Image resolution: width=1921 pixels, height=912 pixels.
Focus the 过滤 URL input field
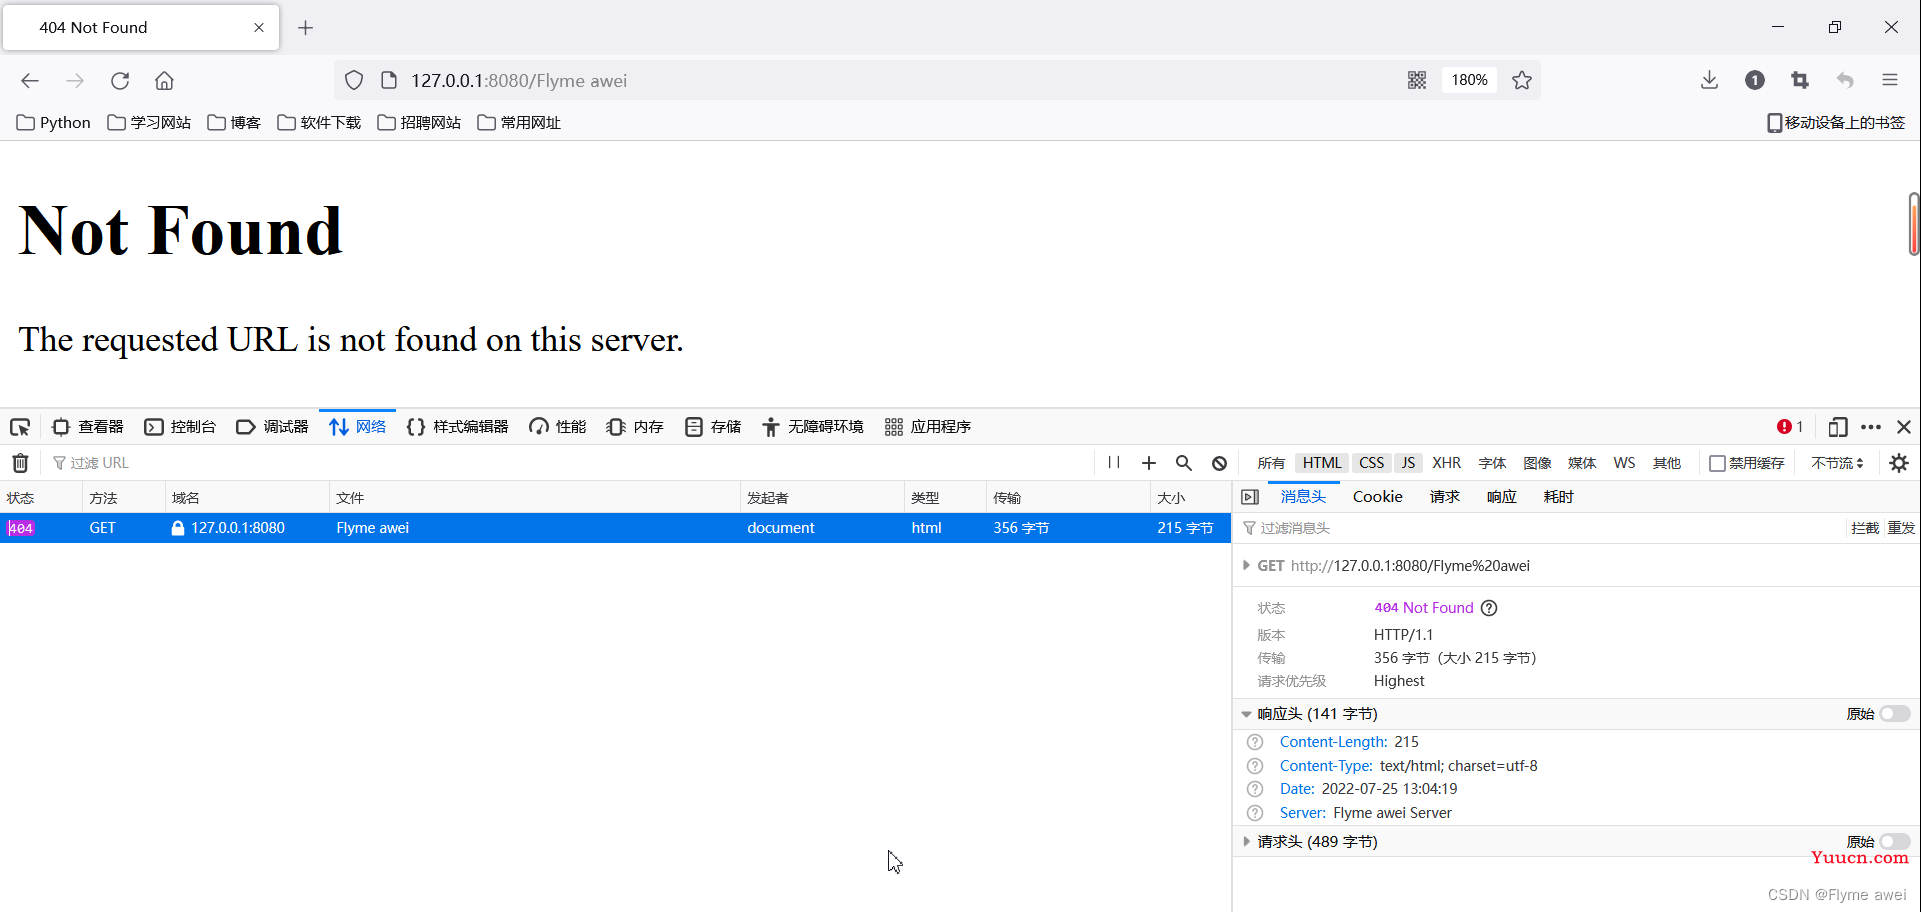(570, 463)
